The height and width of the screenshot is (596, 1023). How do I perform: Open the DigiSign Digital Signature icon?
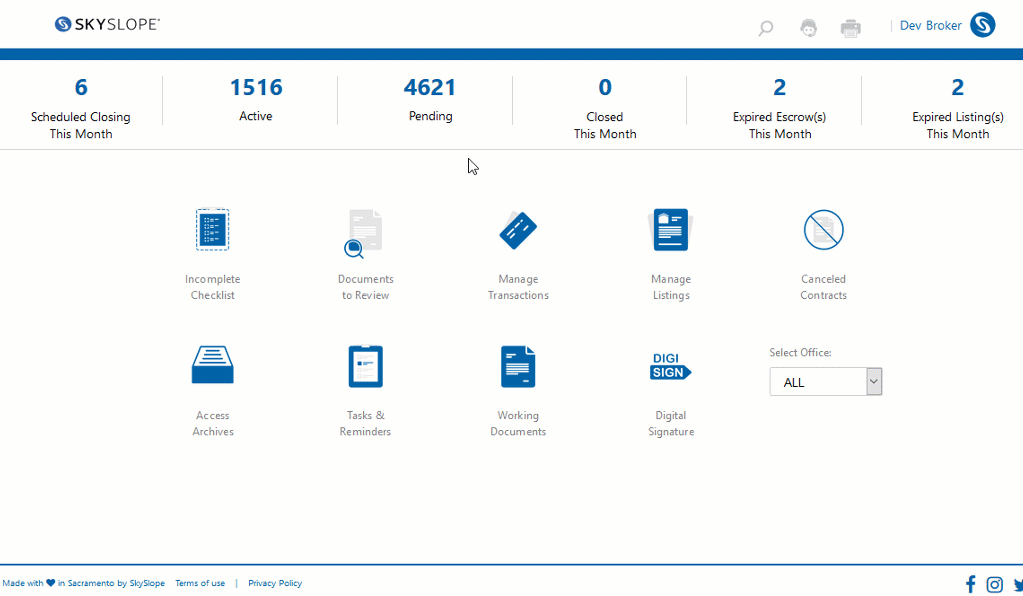click(671, 366)
